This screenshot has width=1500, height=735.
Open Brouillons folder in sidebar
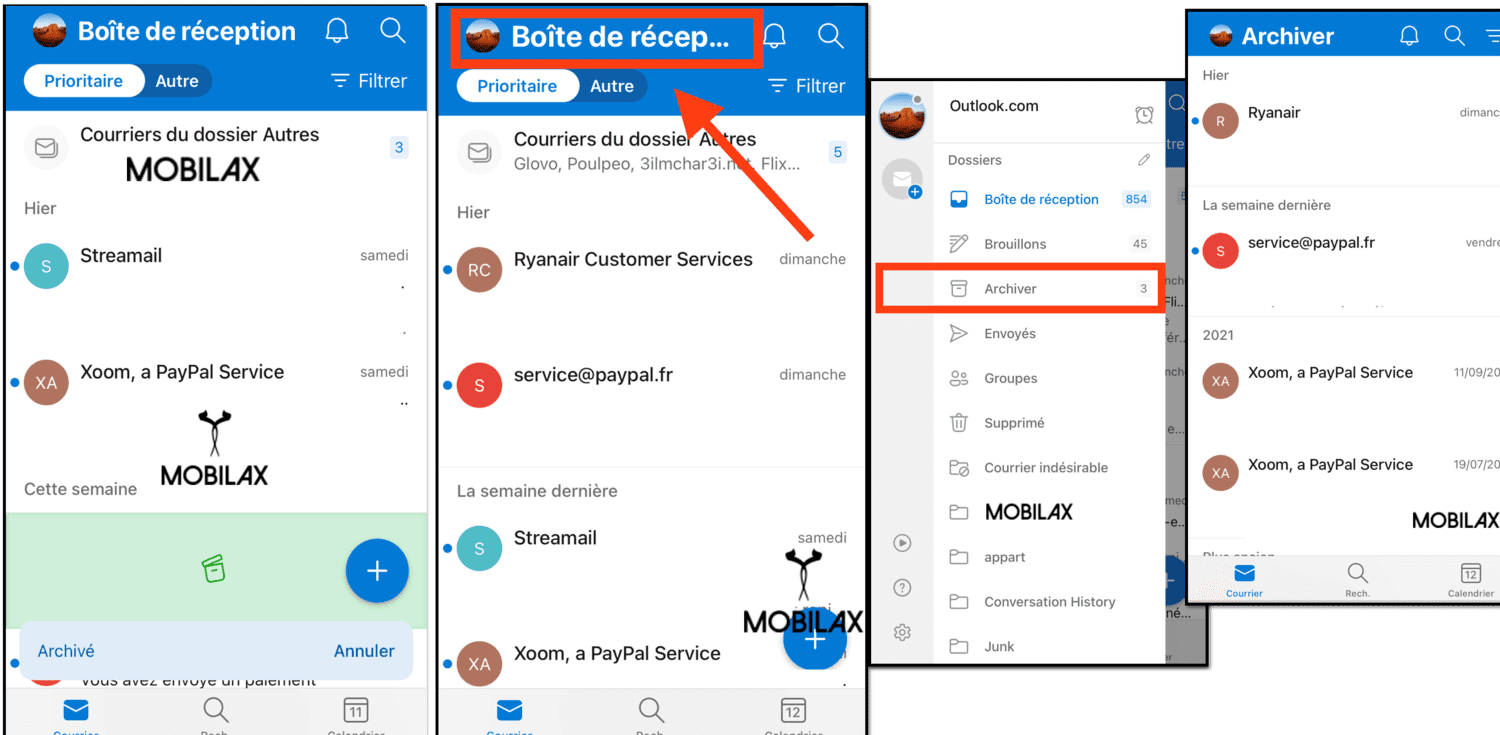pos(1050,244)
